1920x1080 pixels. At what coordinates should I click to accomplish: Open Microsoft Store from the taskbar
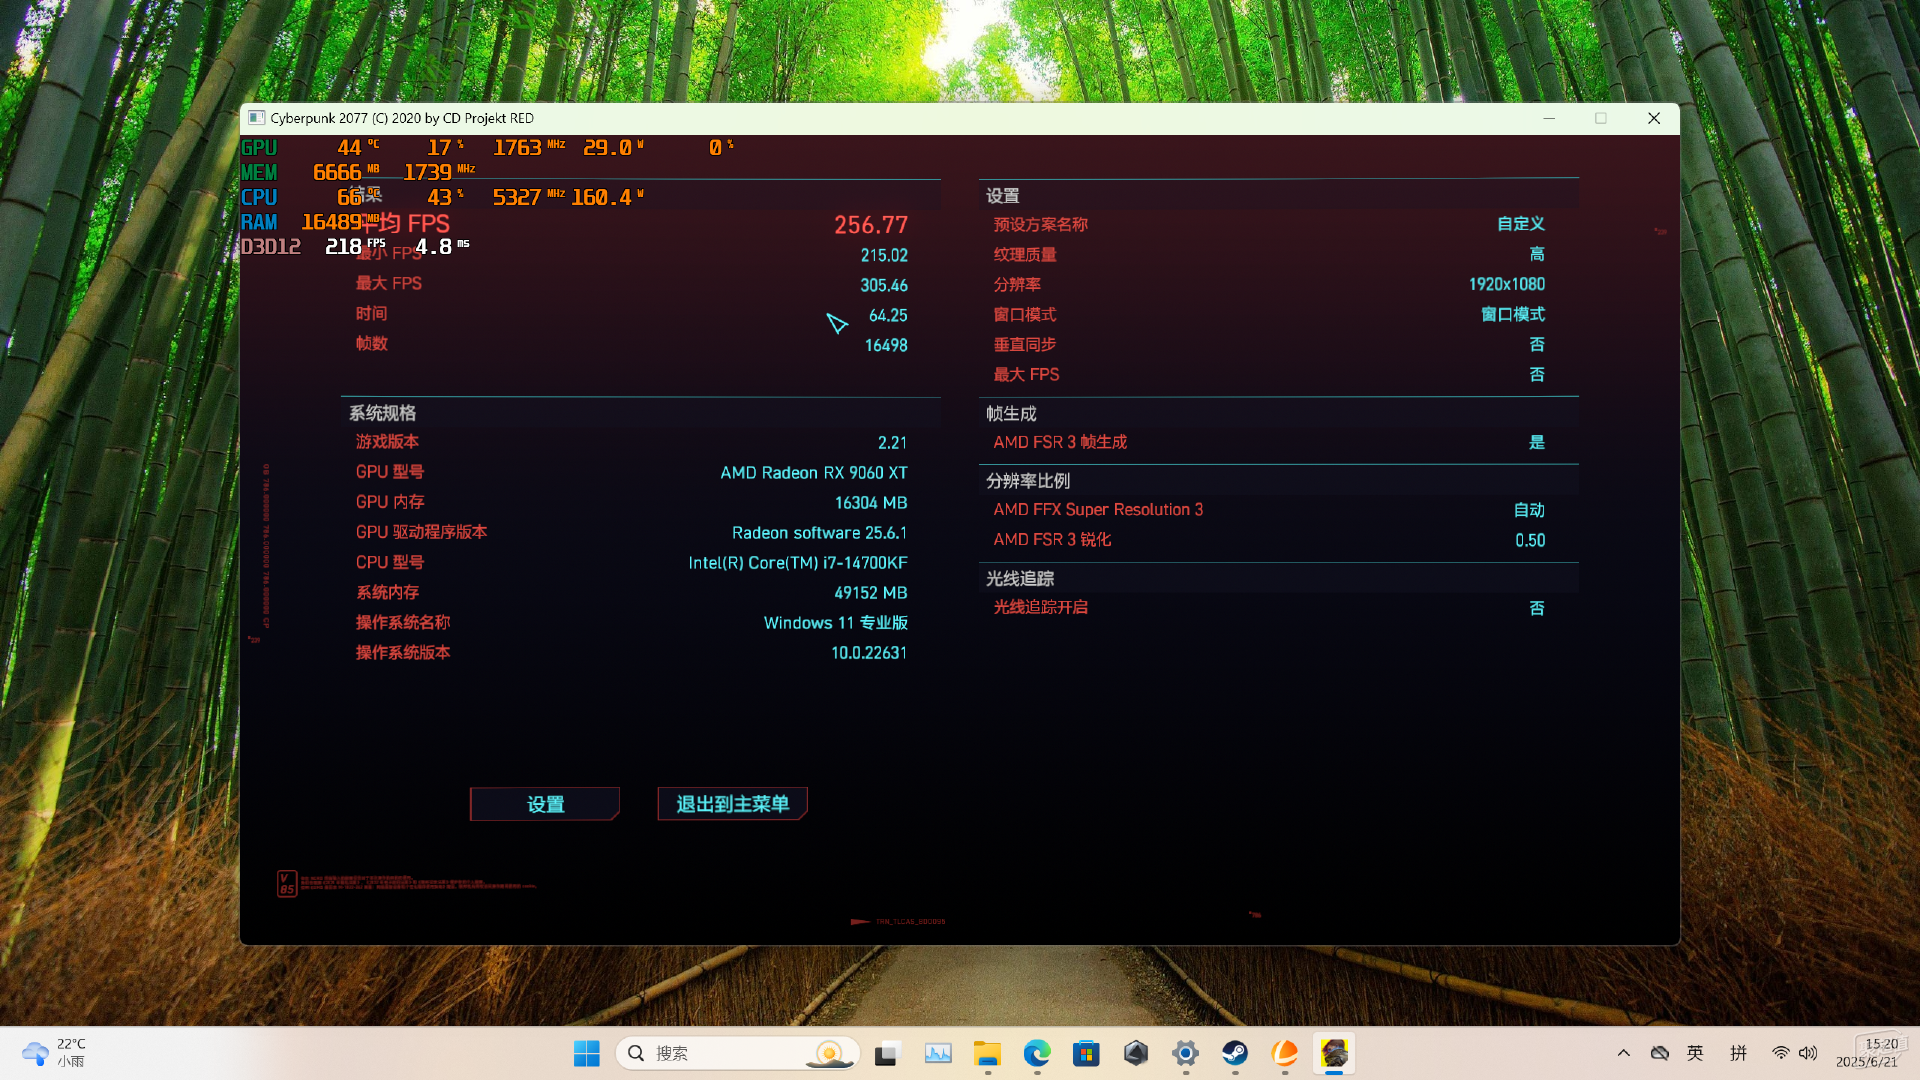coord(1086,1053)
